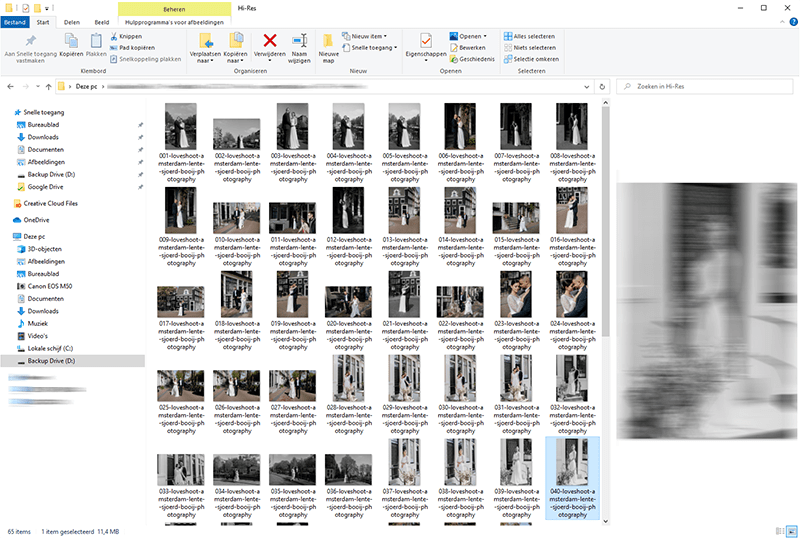Pin with Aan Snelle toegang vastmaken icon
The image size is (800, 538).
31,40
